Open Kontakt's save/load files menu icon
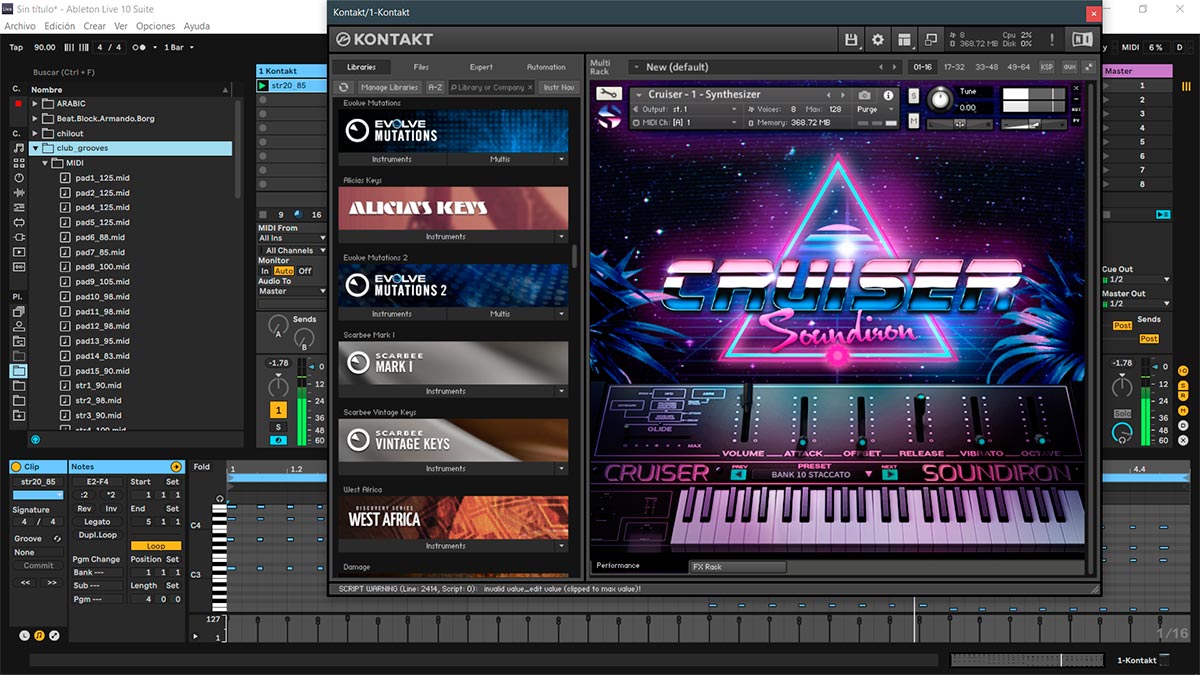Screen dimensions: 1200x675 [852, 39]
